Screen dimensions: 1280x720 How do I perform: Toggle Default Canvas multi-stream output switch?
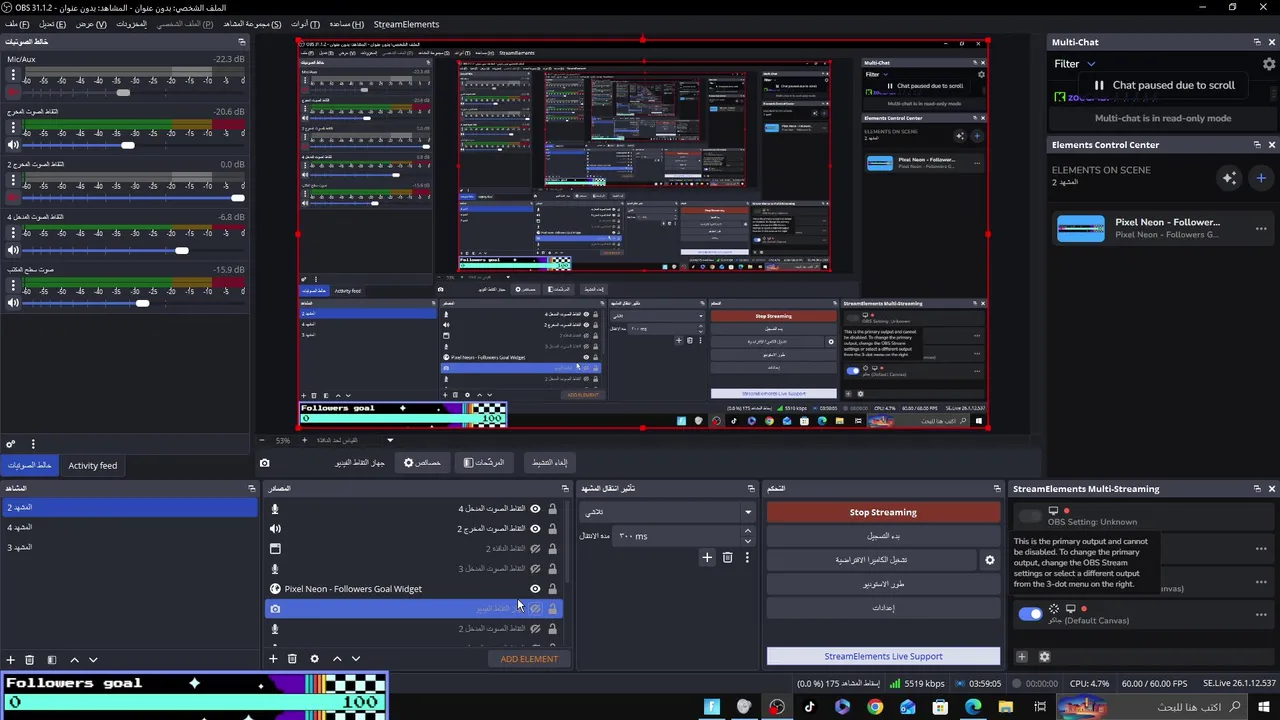(x=1030, y=614)
